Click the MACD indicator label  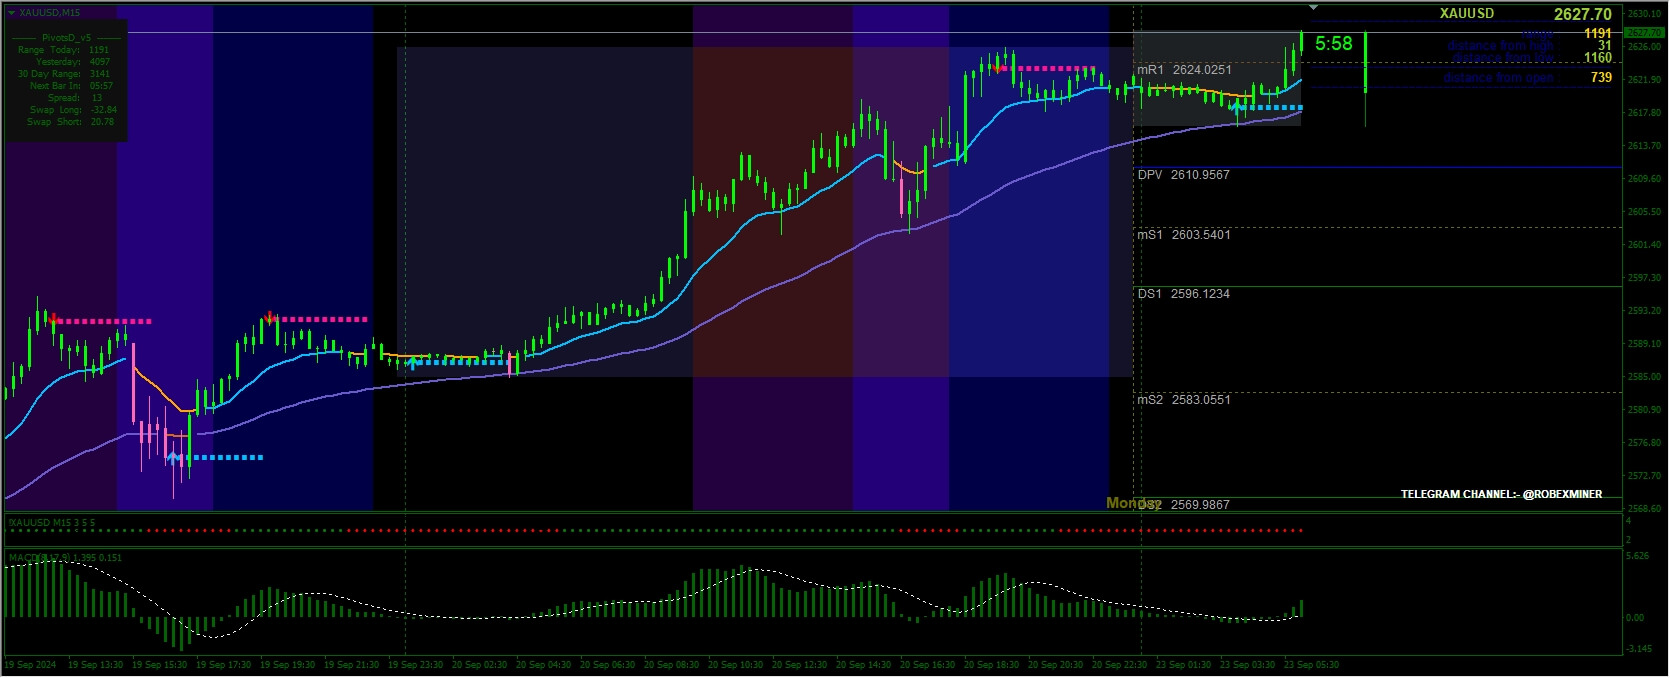click(x=65, y=557)
